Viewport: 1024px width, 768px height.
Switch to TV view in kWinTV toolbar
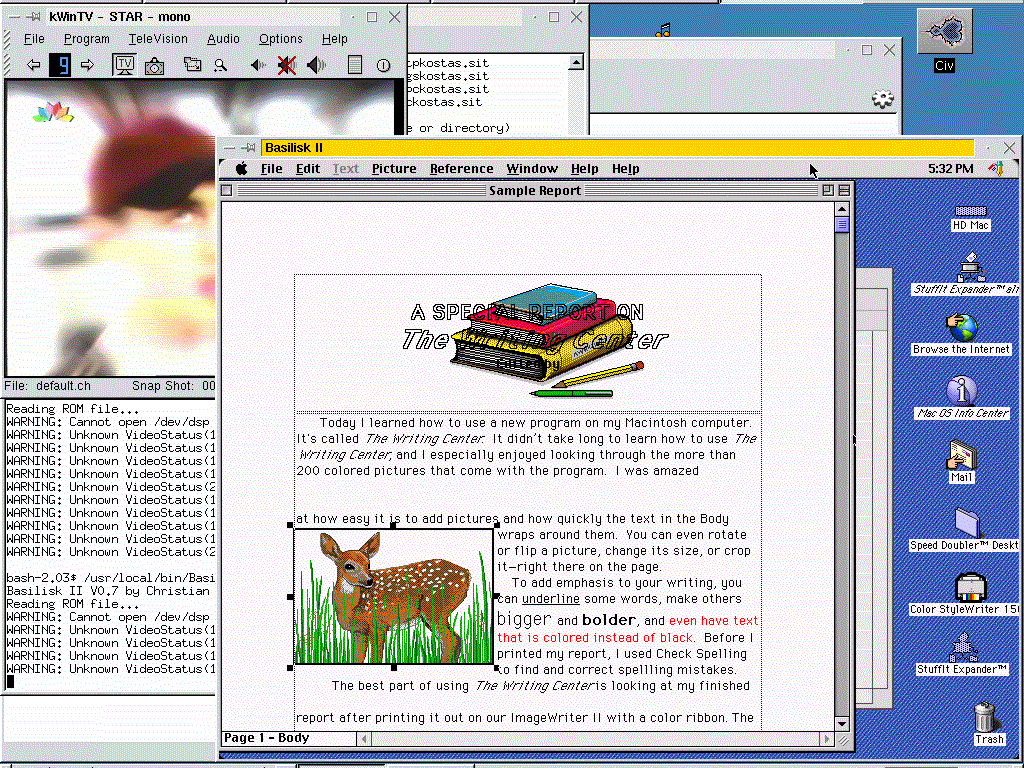click(123, 65)
